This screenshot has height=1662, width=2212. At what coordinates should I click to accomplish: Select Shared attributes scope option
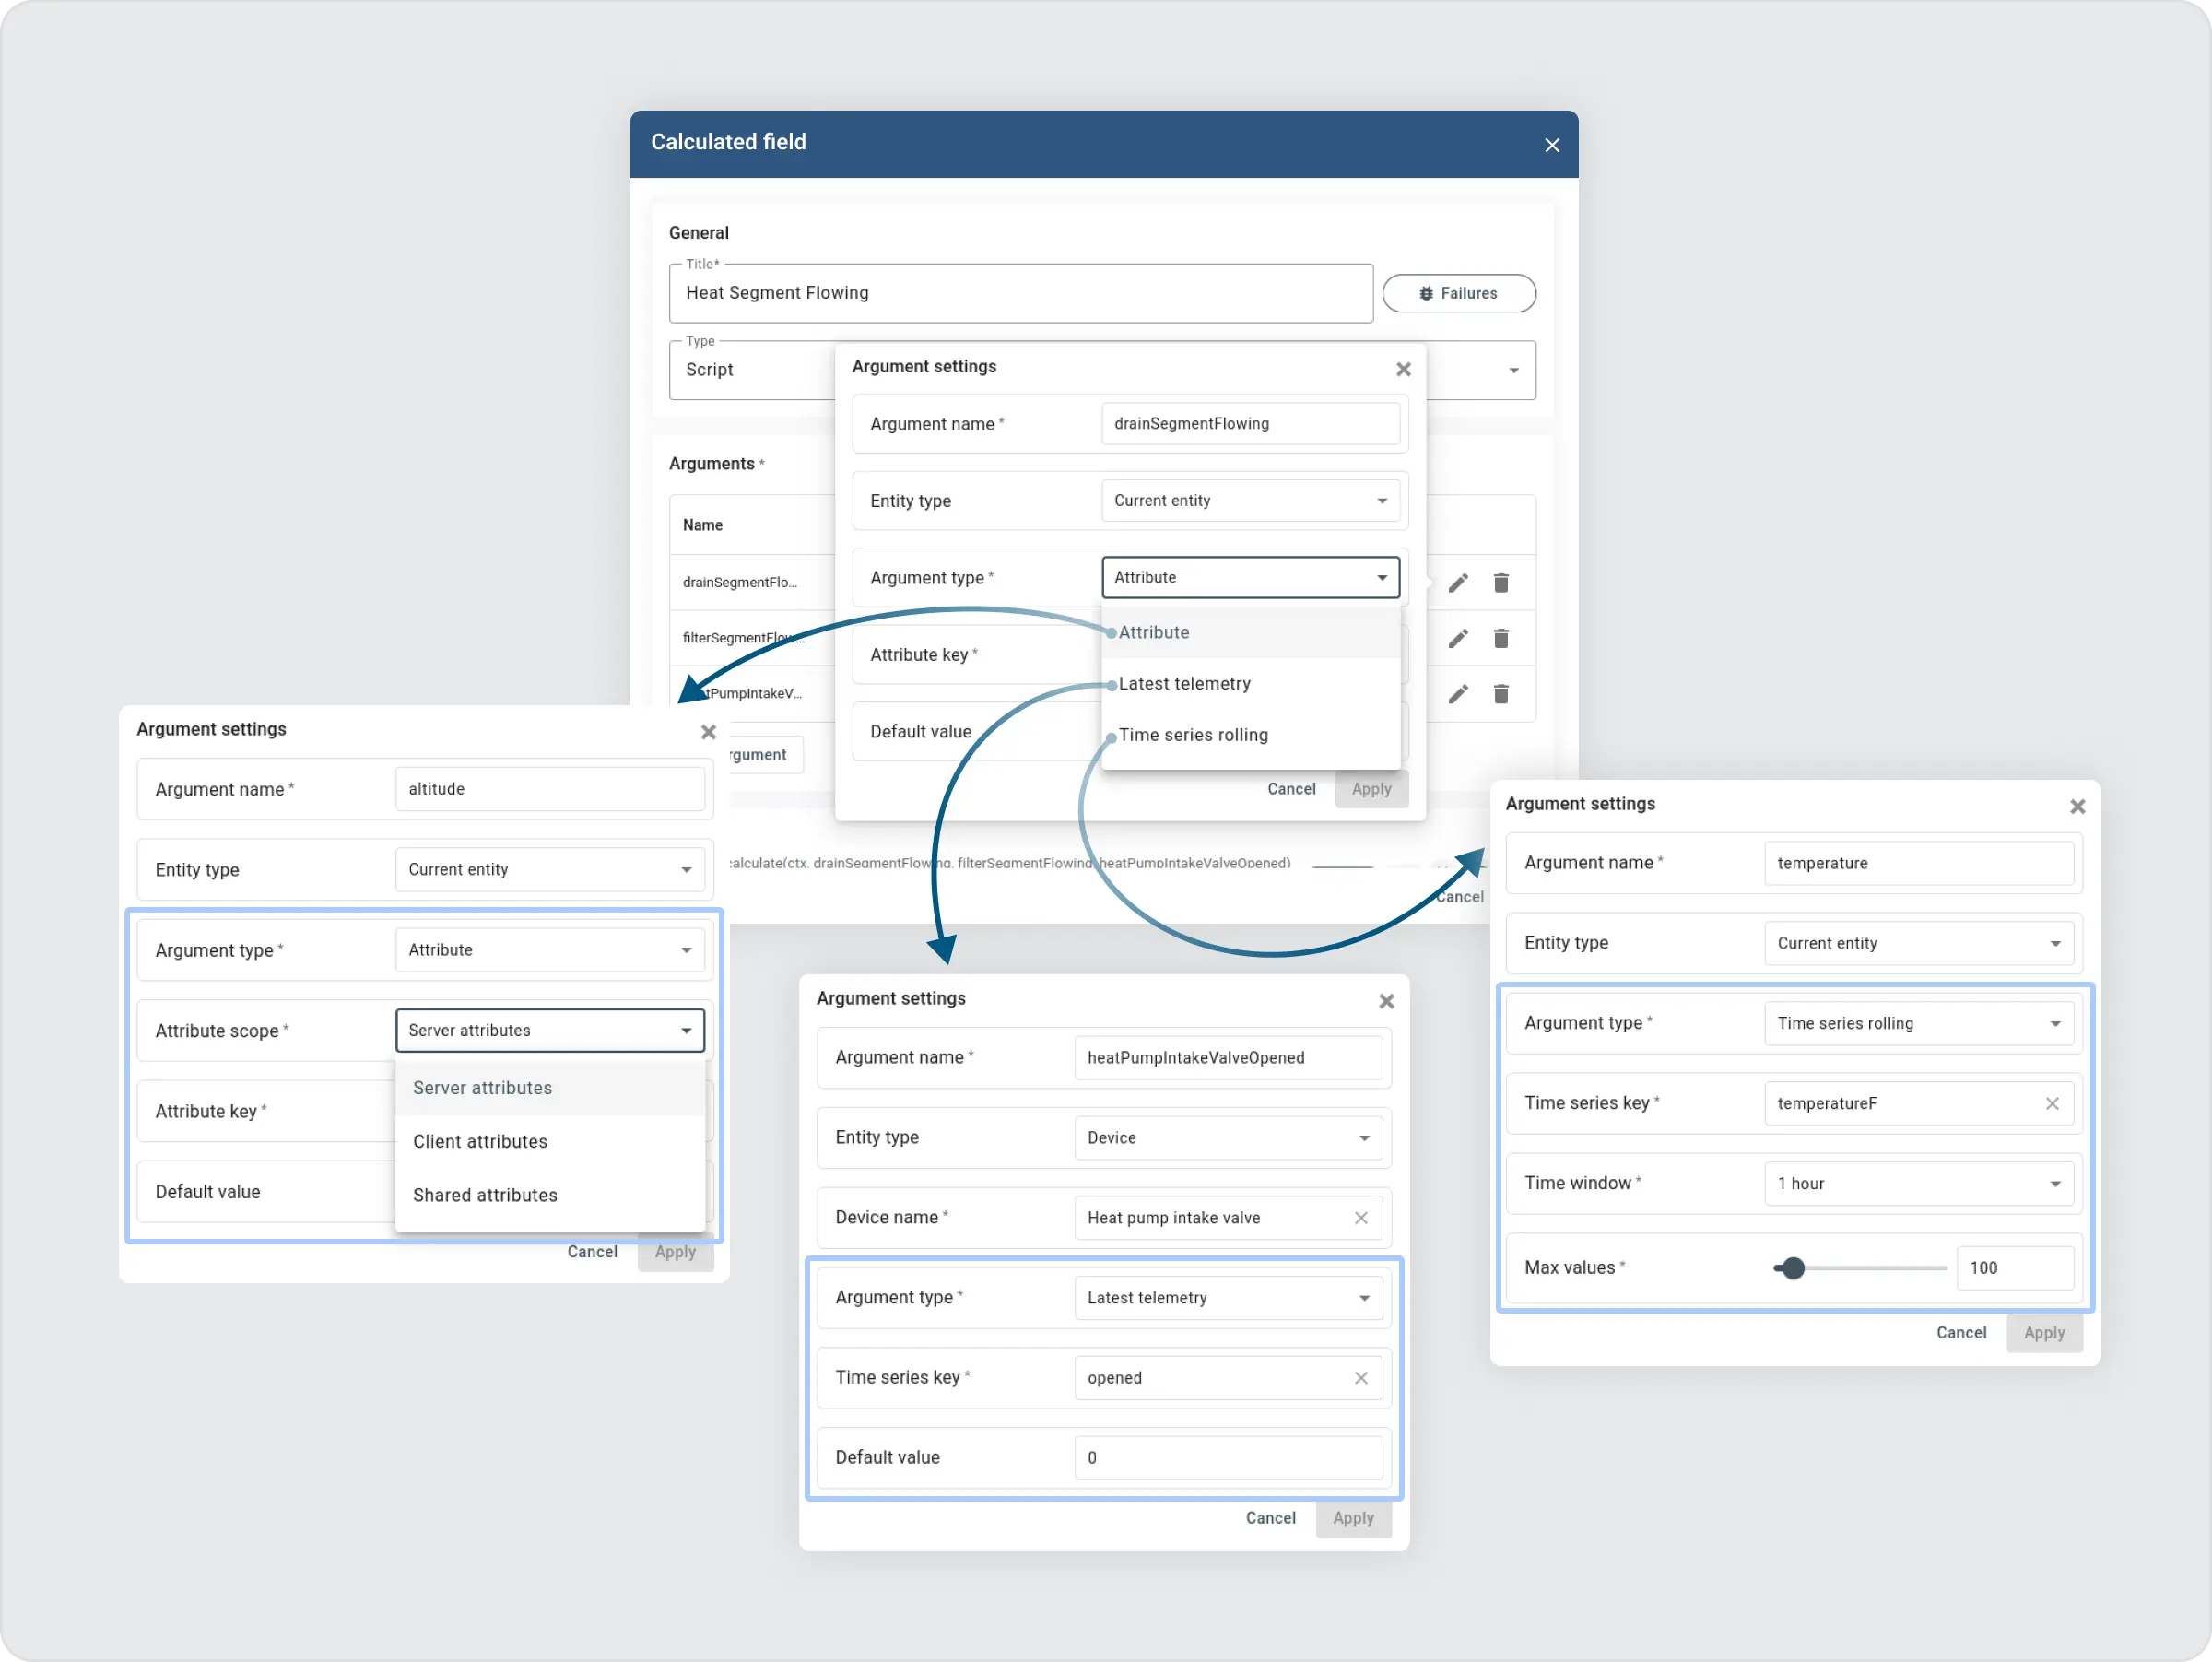pyautogui.click(x=485, y=1195)
